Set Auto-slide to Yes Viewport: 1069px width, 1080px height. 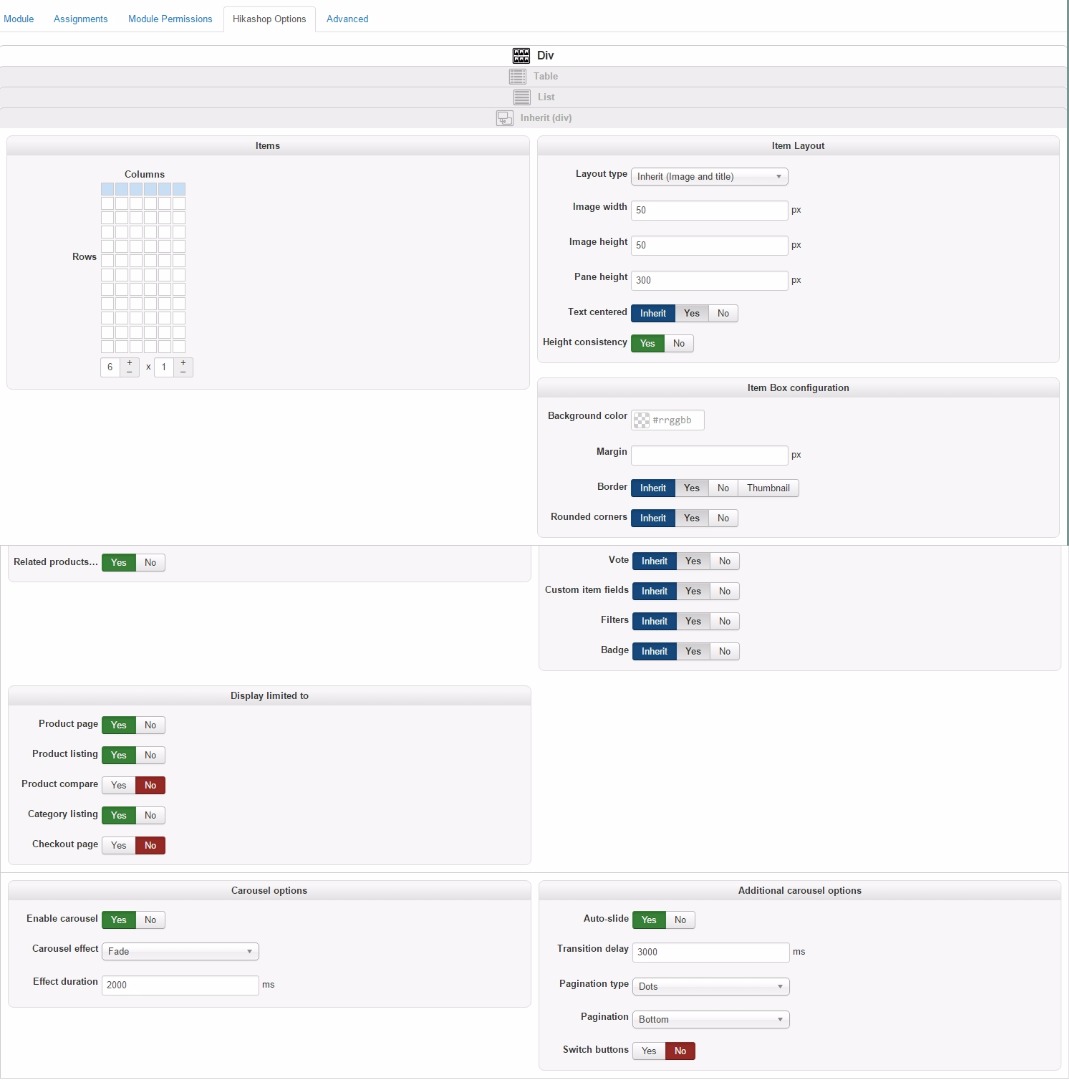coord(649,920)
